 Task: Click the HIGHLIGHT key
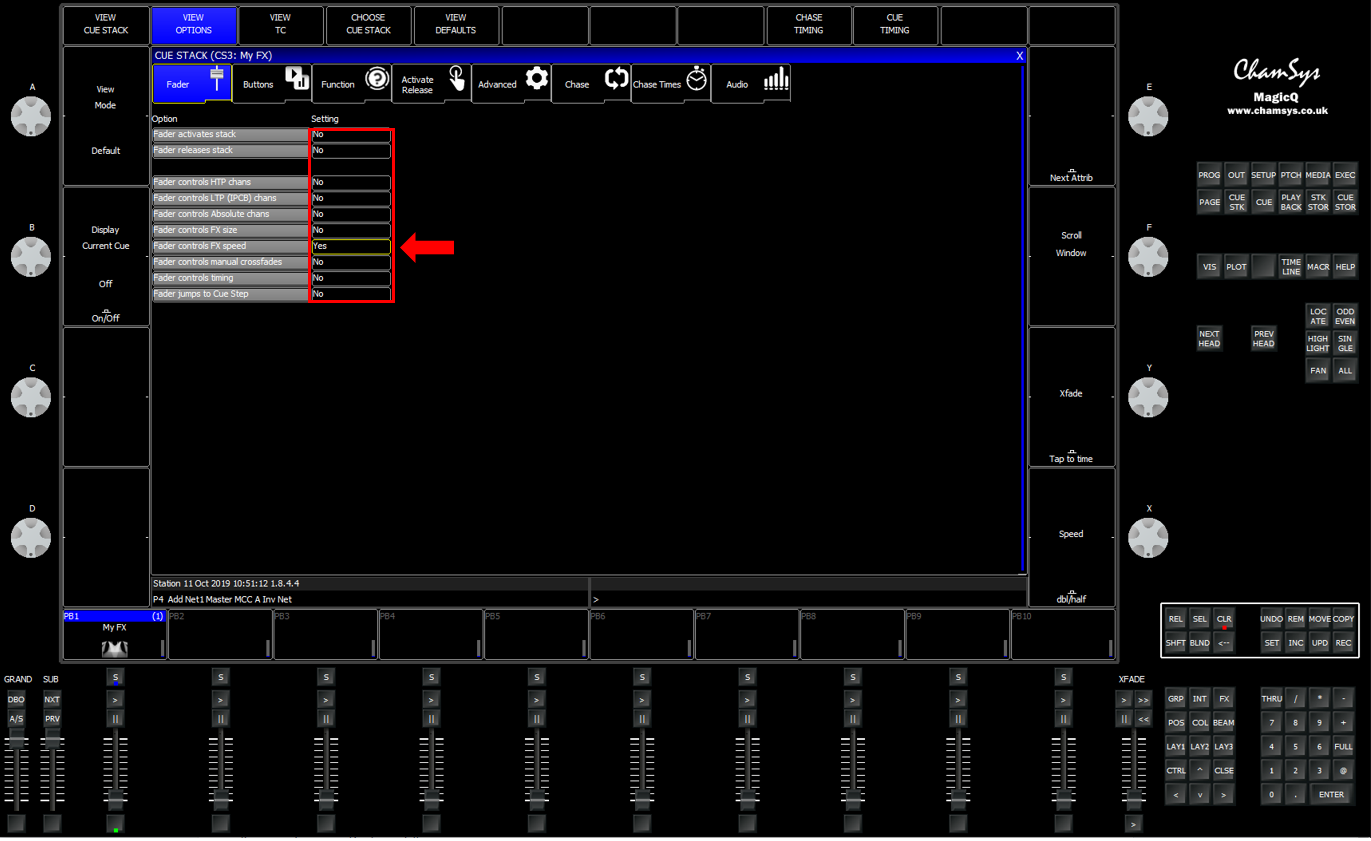click(1318, 343)
